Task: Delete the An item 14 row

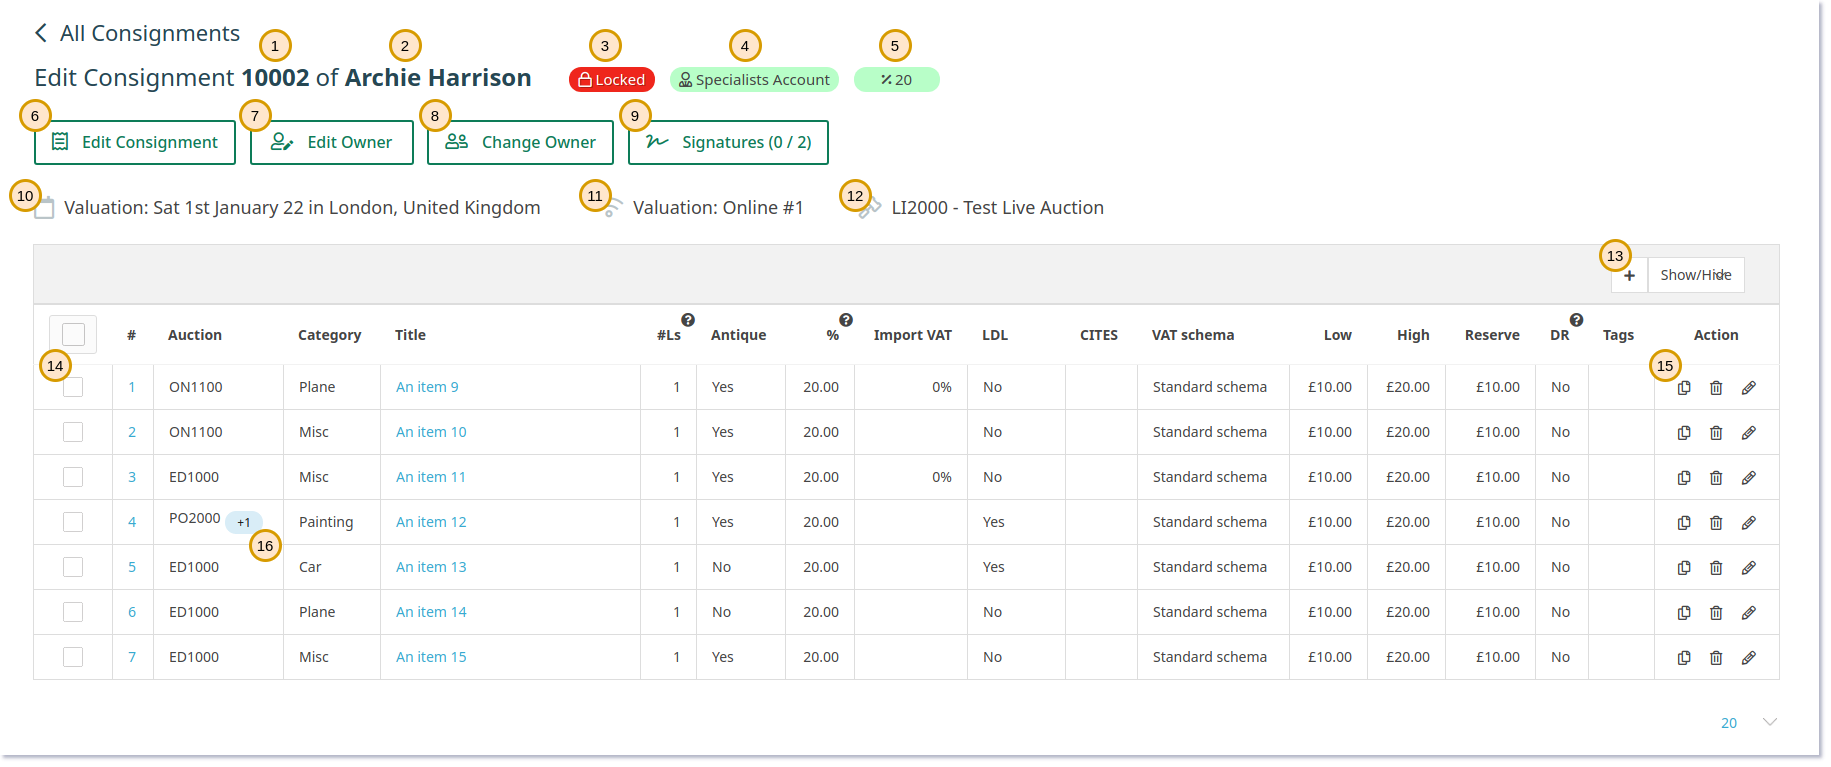Action: (1716, 613)
